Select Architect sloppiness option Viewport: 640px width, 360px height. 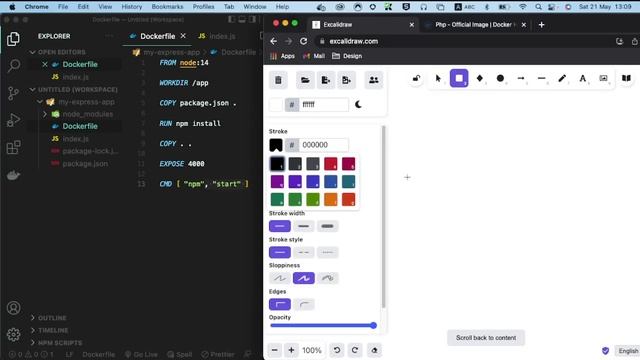(280, 278)
